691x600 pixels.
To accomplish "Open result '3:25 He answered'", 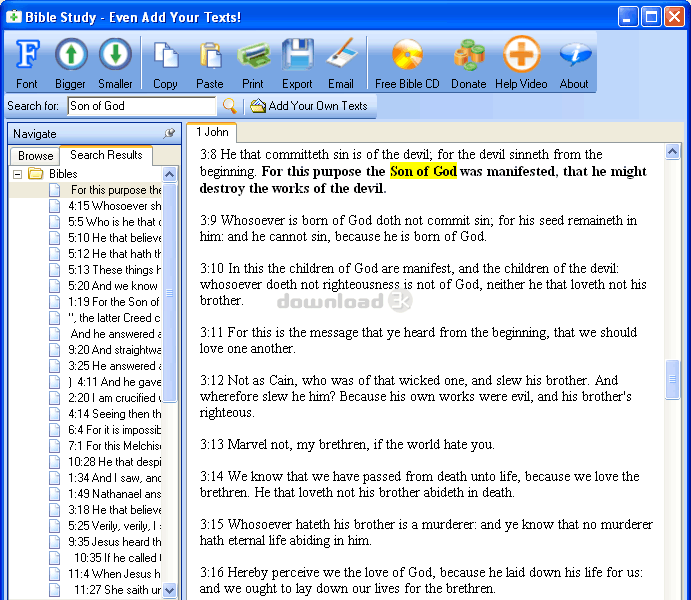I will [115, 366].
